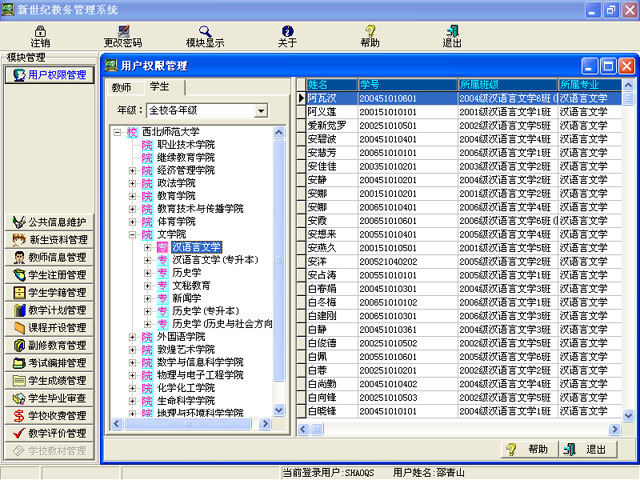
Task: Switch to the 学生 tab
Action: 160,87
